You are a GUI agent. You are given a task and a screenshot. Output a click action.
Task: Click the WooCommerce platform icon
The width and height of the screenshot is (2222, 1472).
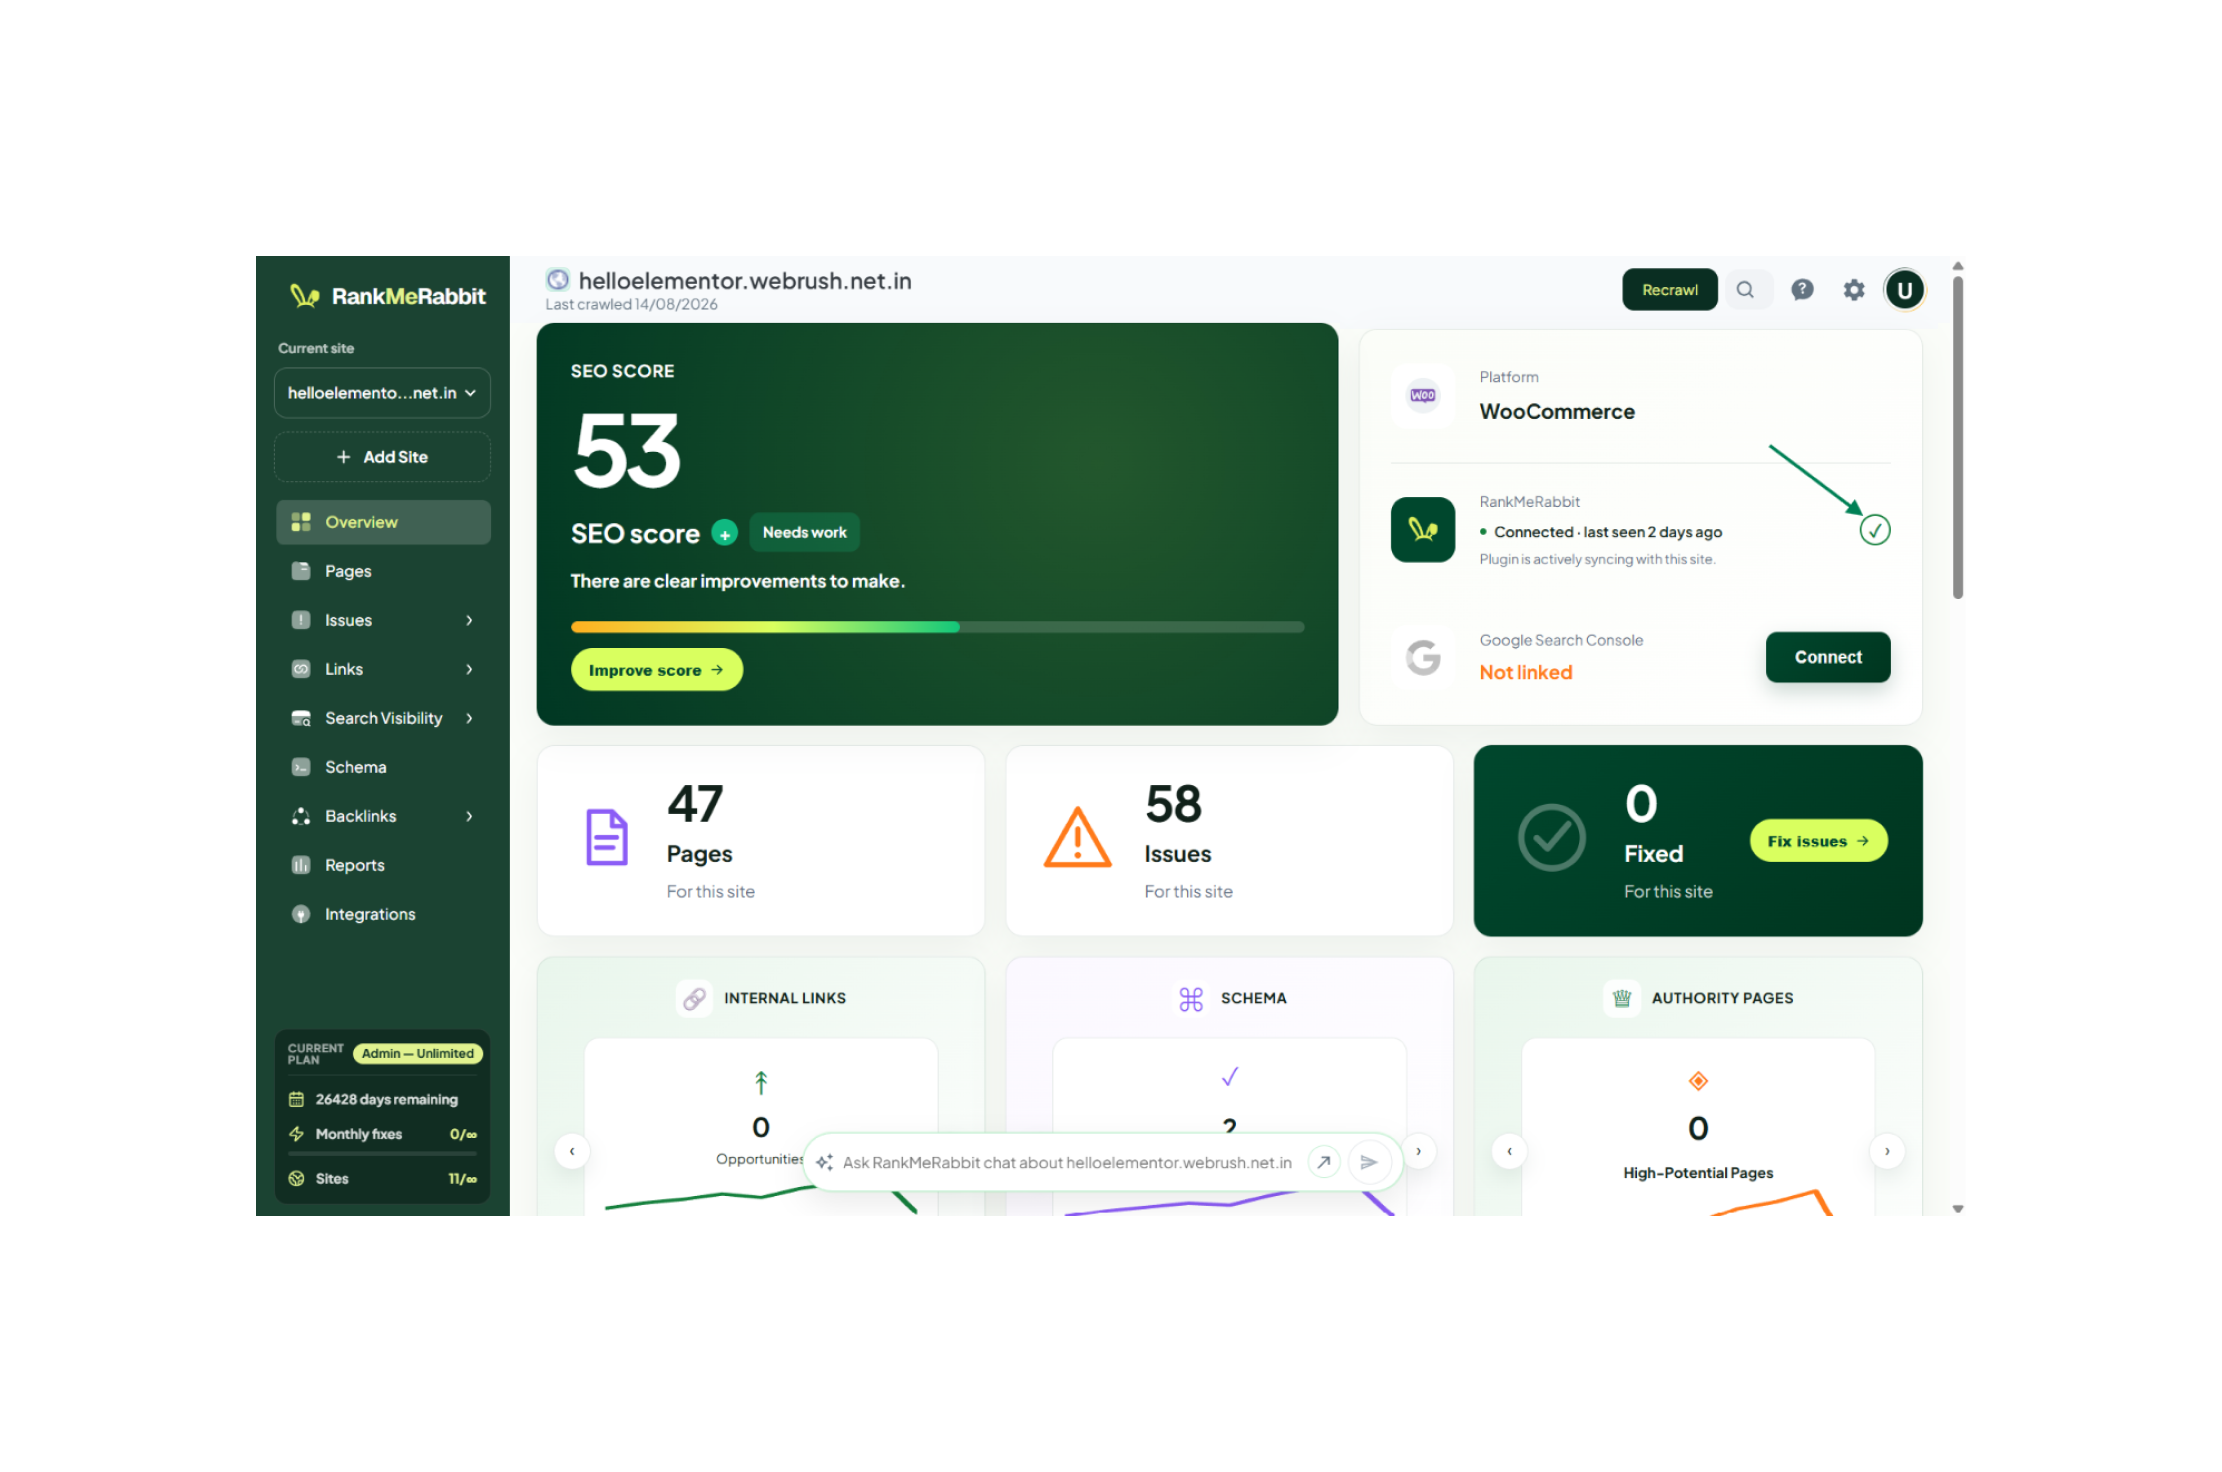pyautogui.click(x=1422, y=395)
